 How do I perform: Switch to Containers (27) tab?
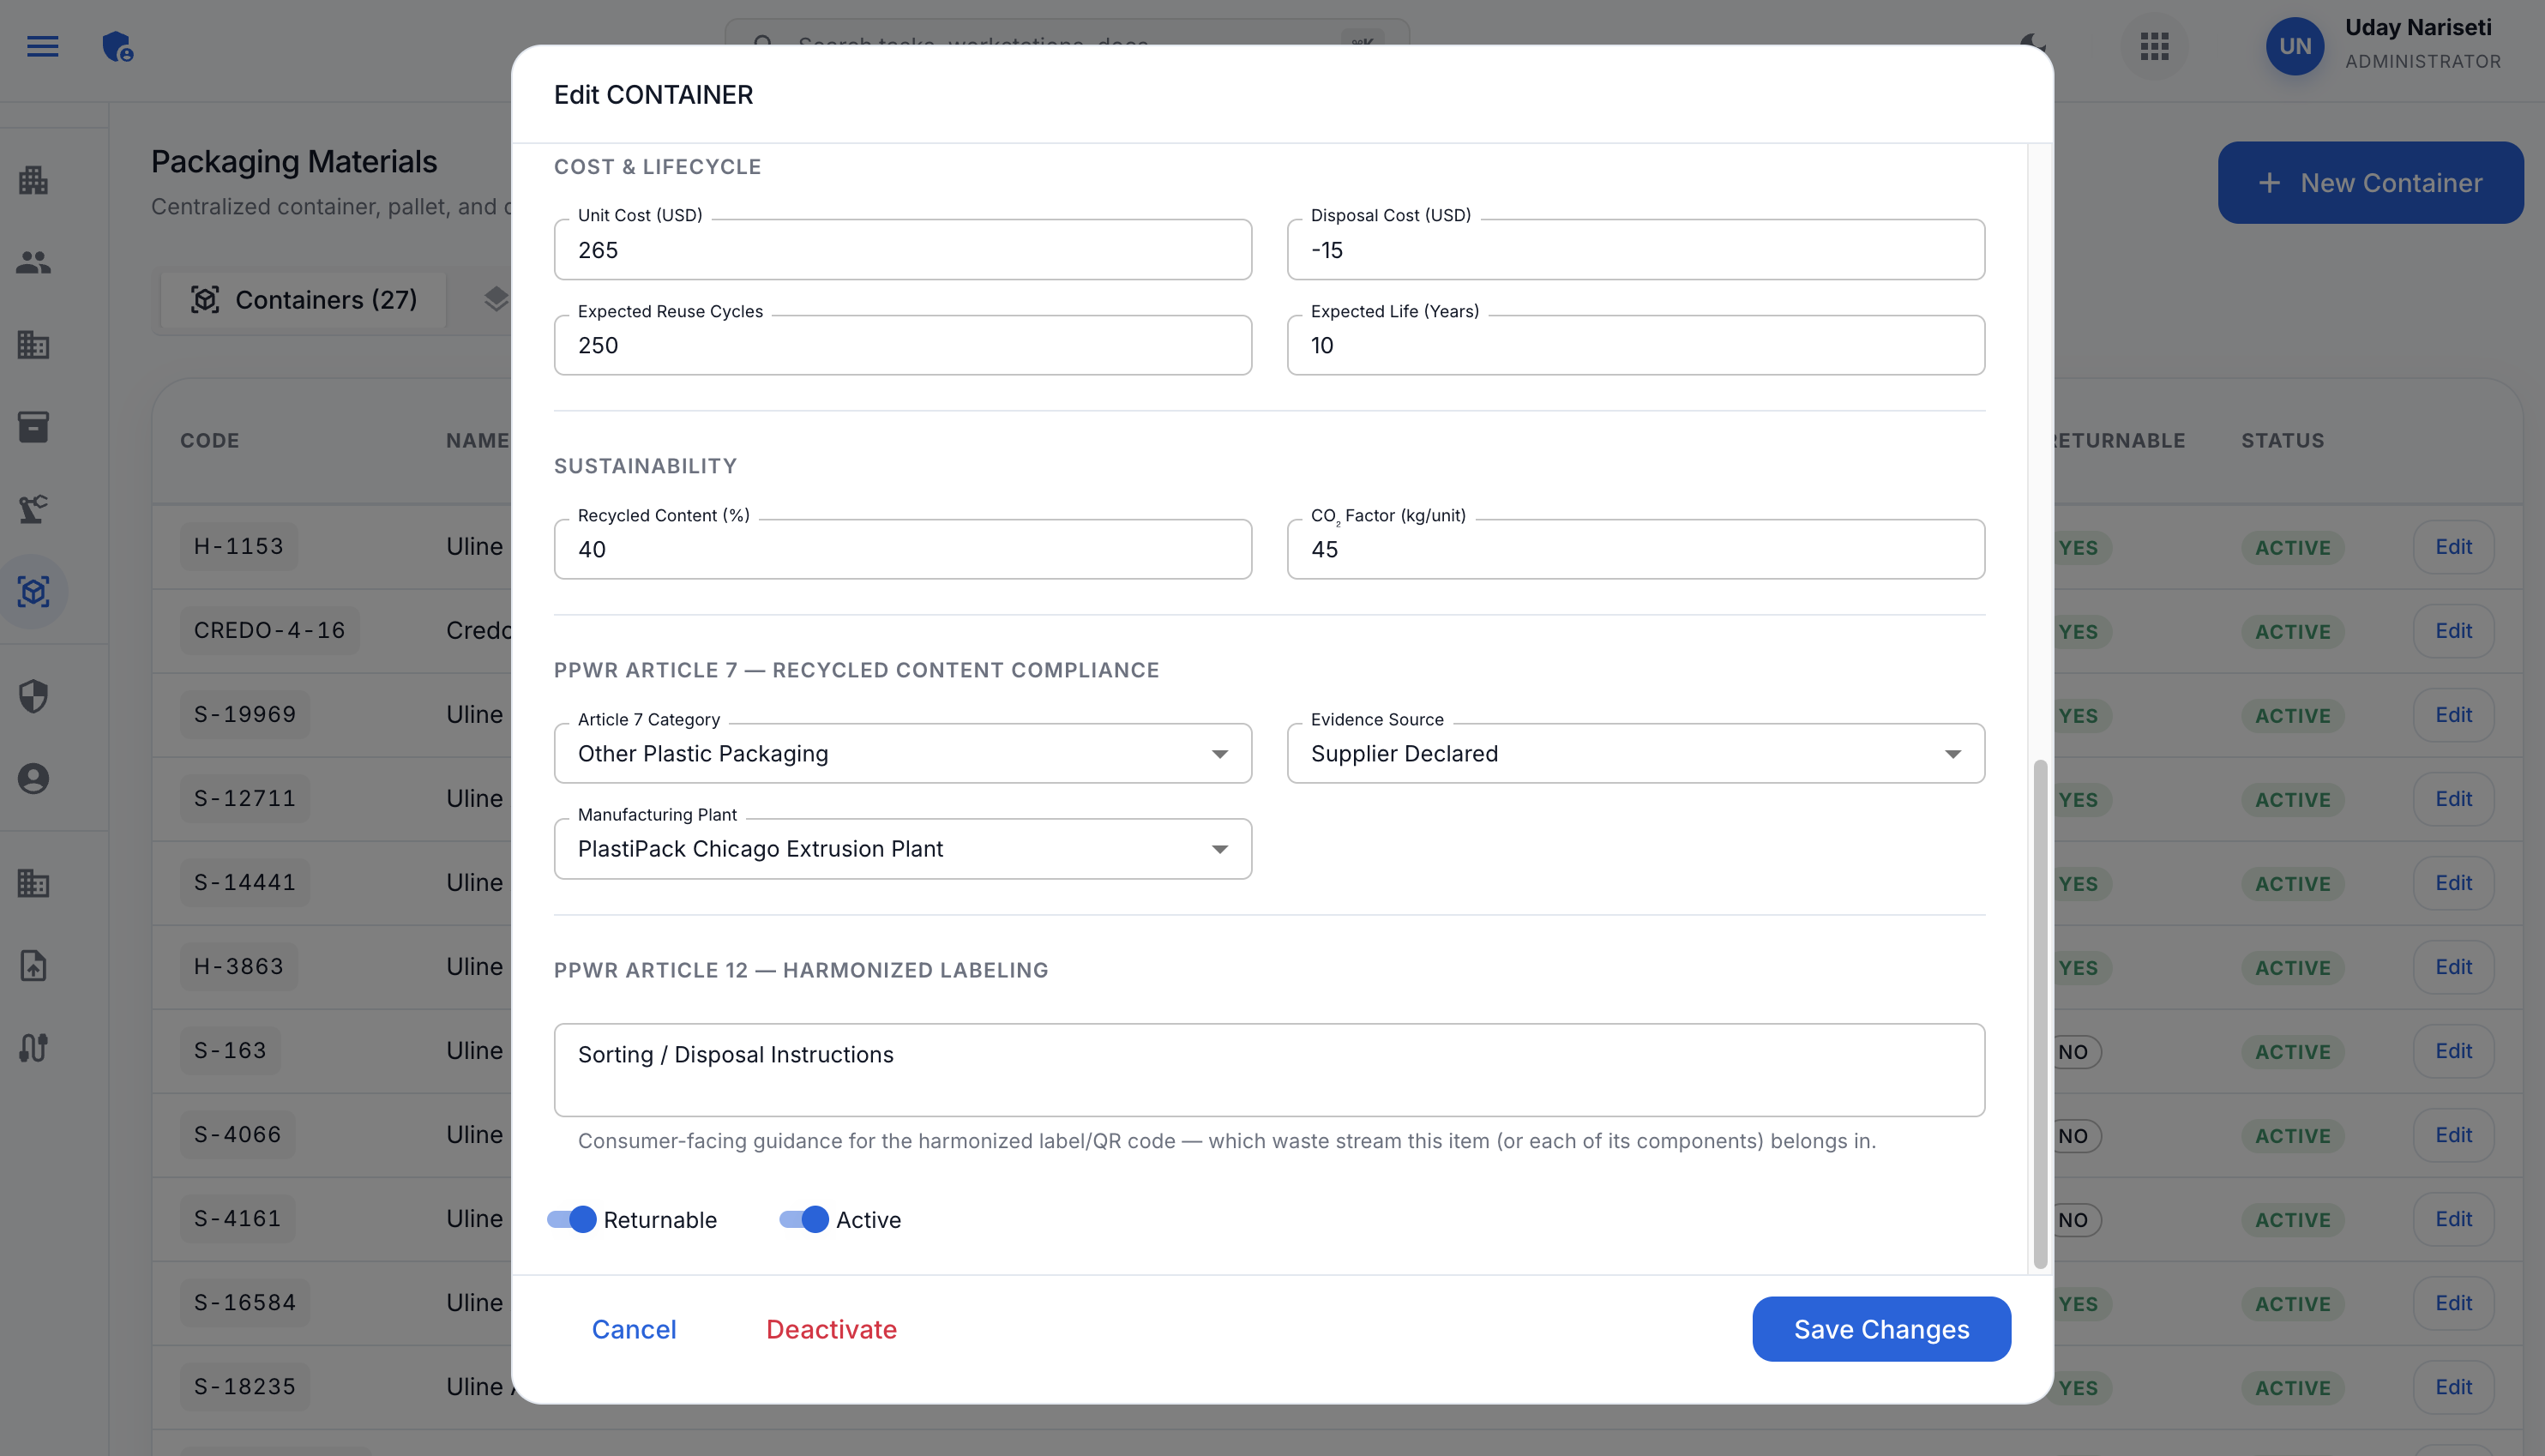tap(303, 300)
